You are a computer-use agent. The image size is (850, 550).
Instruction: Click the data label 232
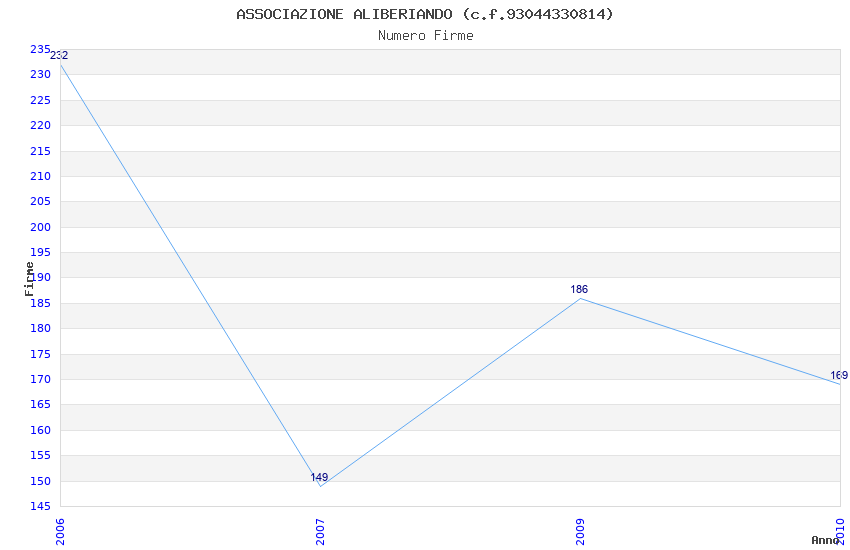[59, 55]
